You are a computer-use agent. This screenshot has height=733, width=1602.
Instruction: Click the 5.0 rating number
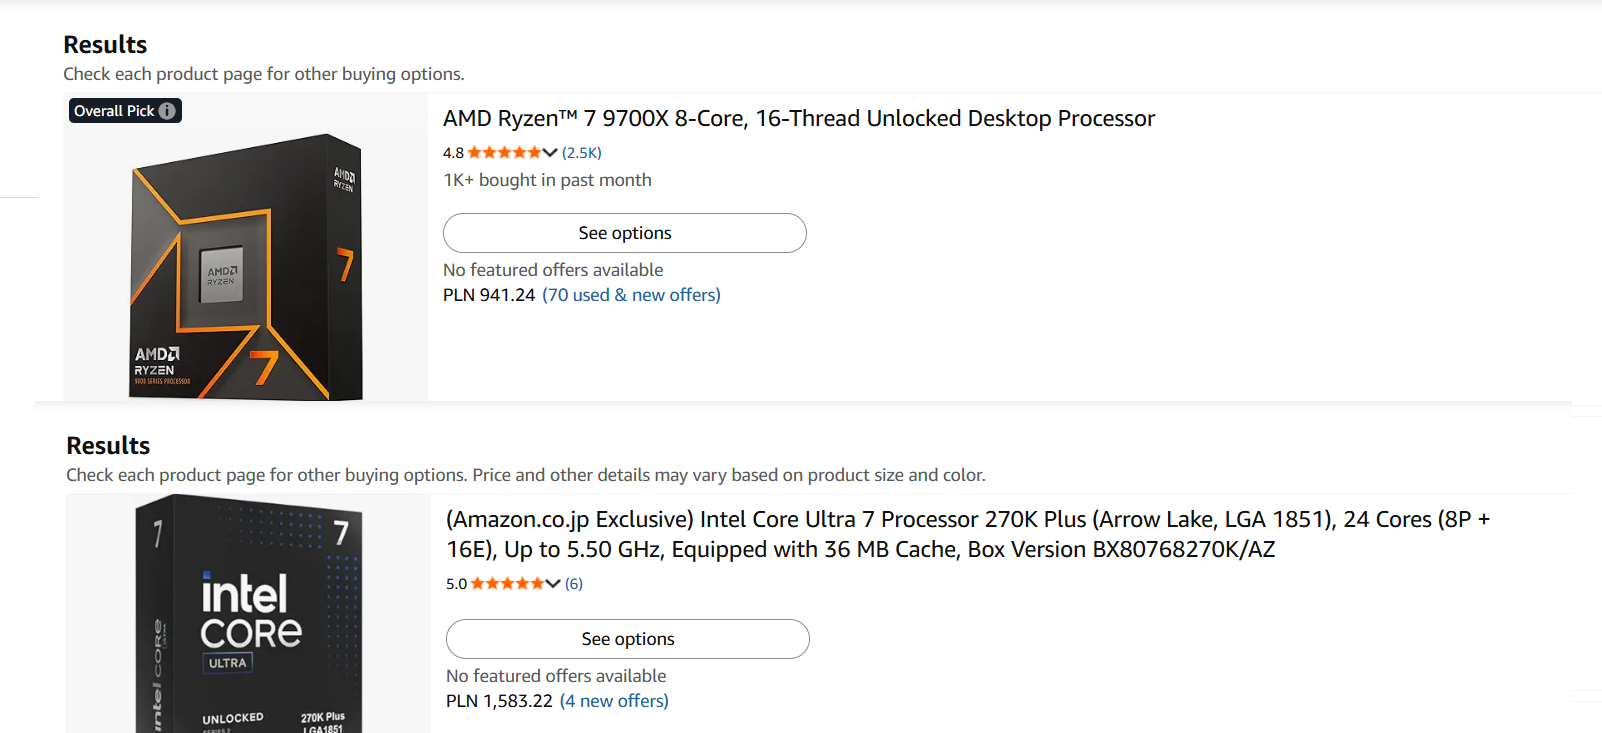[456, 584]
